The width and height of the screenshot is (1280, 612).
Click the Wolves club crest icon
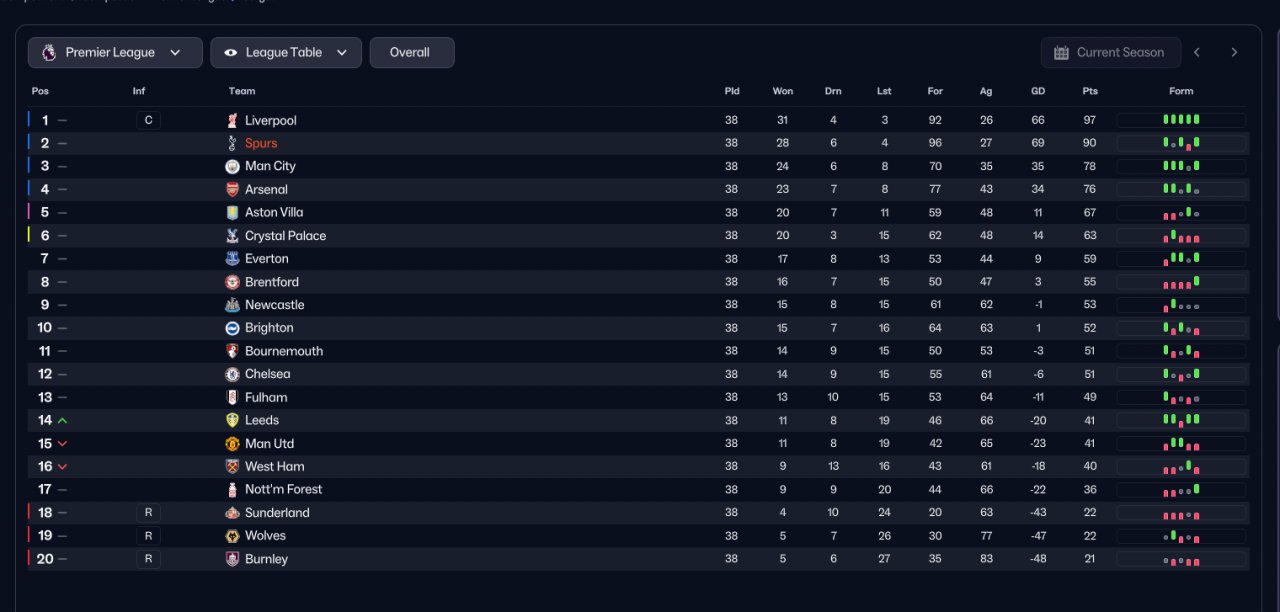[232, 536]
